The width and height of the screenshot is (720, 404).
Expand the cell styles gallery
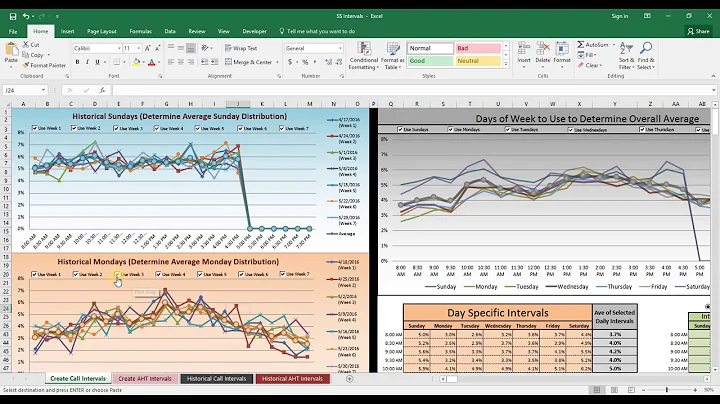tap(506, 64)
